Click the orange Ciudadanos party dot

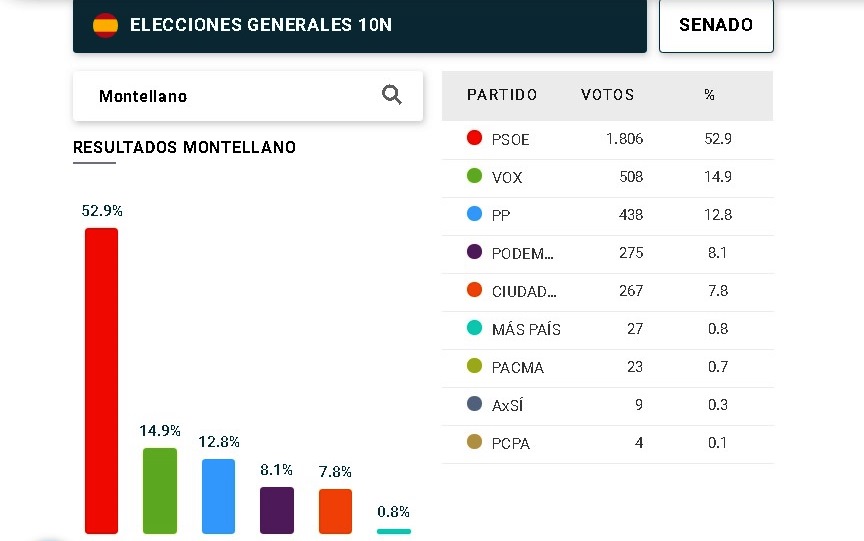click(475, 290)
